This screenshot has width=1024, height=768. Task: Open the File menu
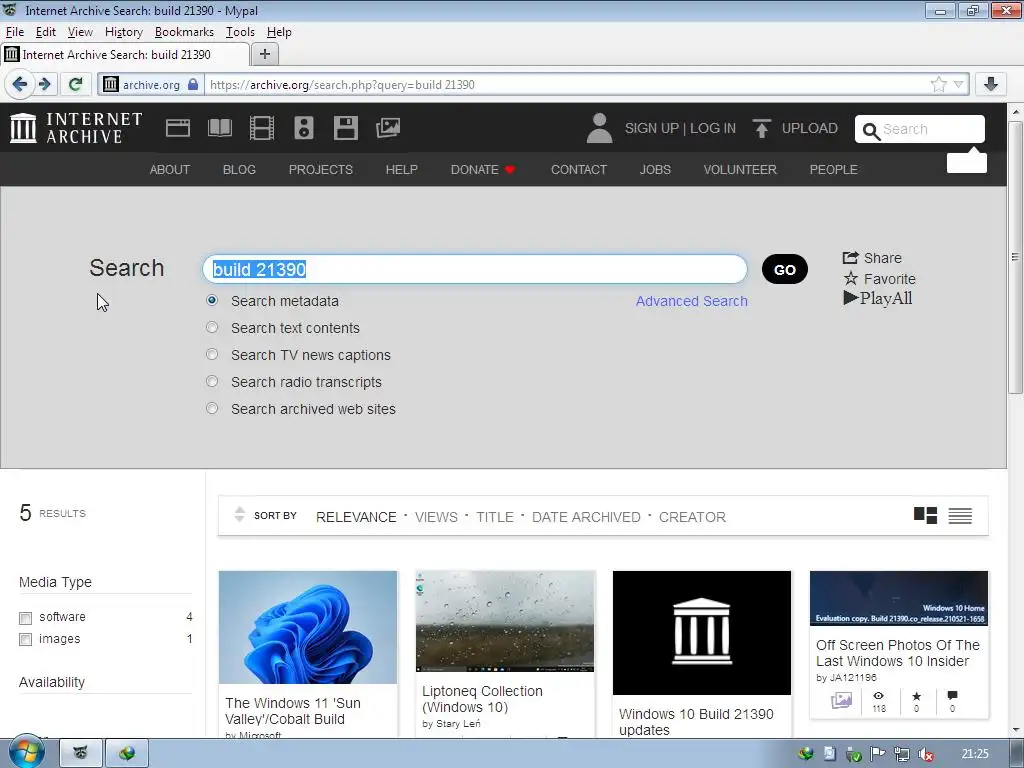click(14, 32)
